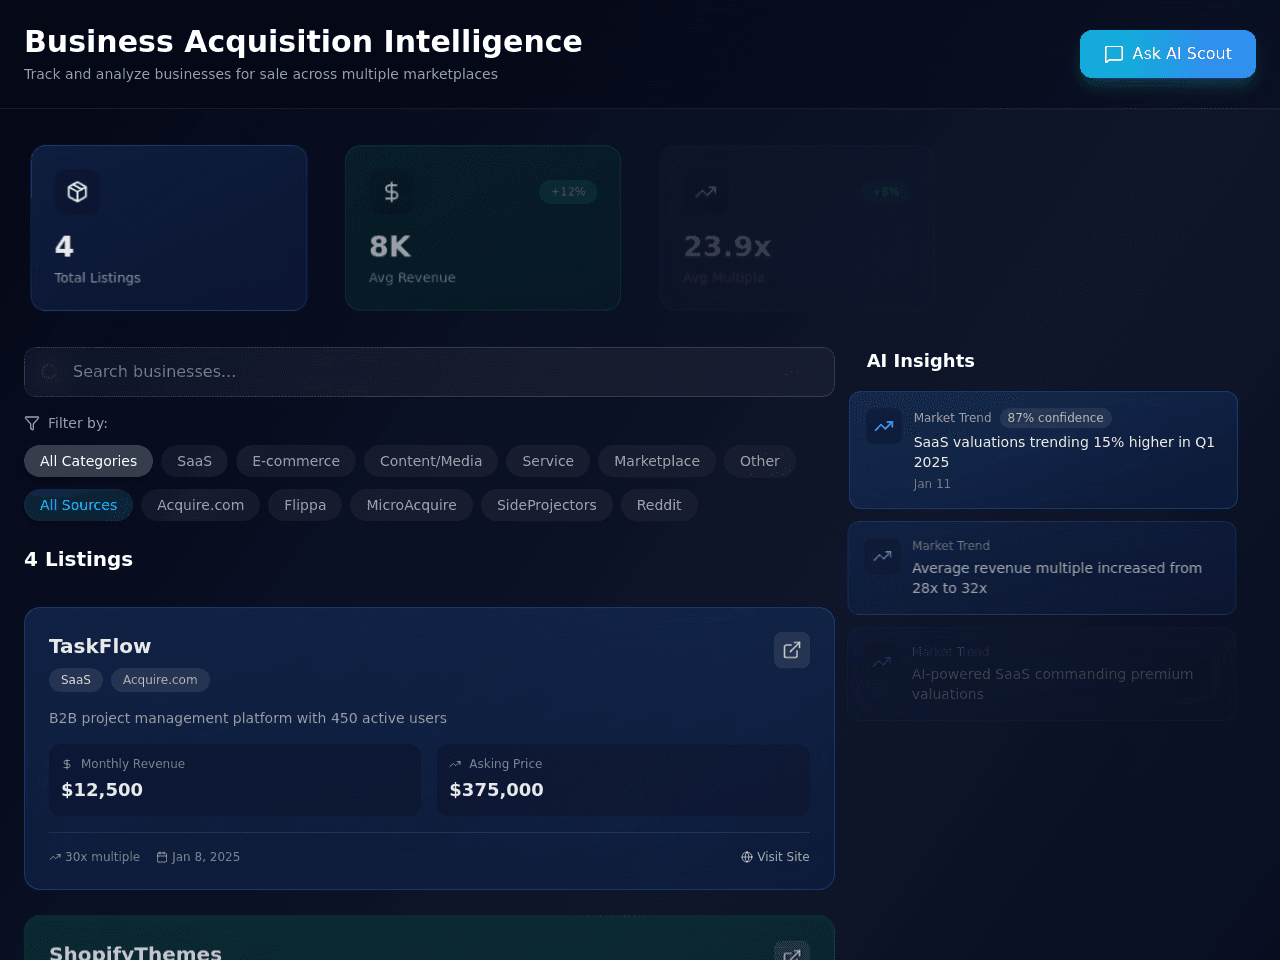Click the search icon in the search bar

click(x=49, y=372)
